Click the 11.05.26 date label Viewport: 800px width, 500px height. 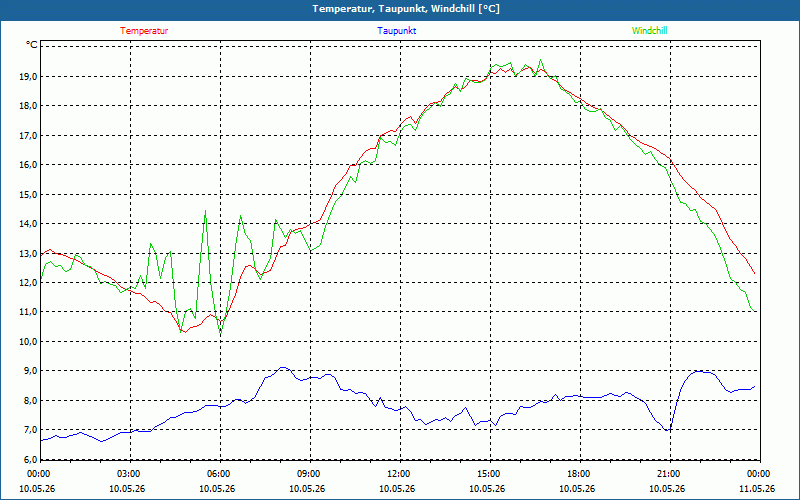(757, 489)
